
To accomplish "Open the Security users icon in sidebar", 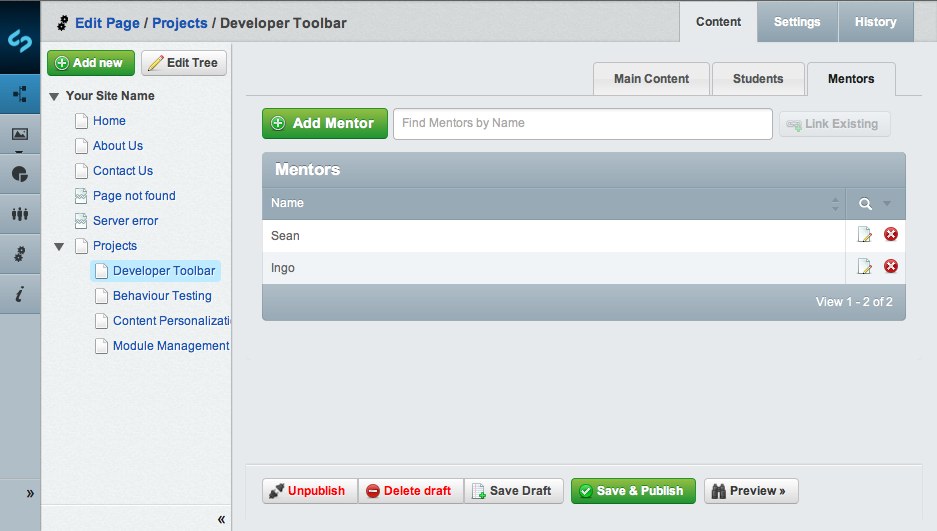I will pos(20,213).
